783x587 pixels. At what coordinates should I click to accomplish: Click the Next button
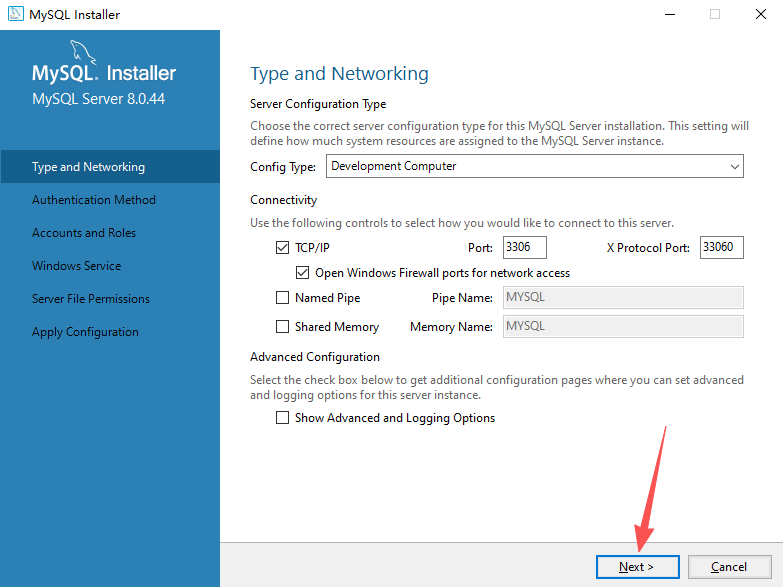[637, 567]
